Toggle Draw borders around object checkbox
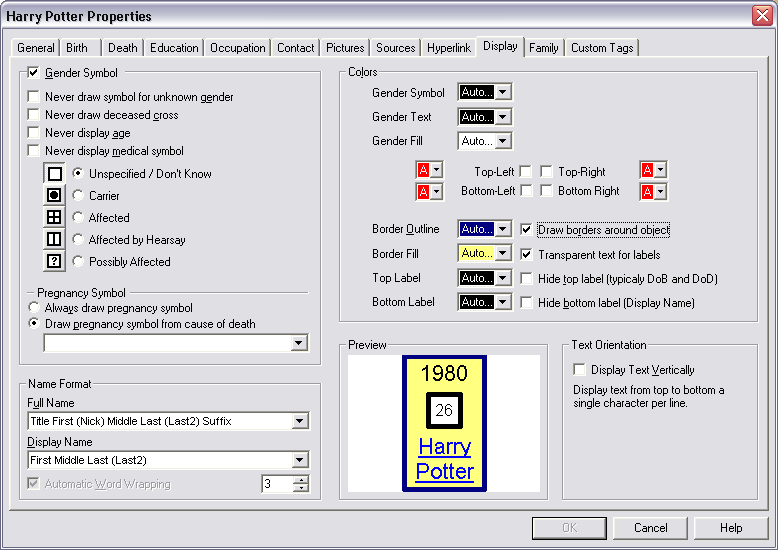This screenshot has height=550, width=778. click(x=526, y=229)
